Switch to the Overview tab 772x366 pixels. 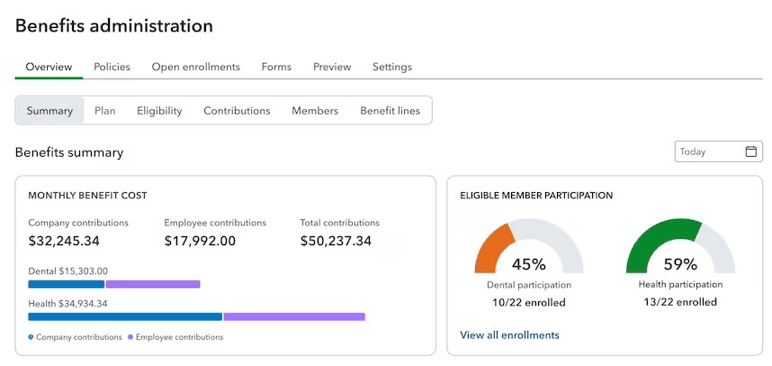click(x=49, y=67)
